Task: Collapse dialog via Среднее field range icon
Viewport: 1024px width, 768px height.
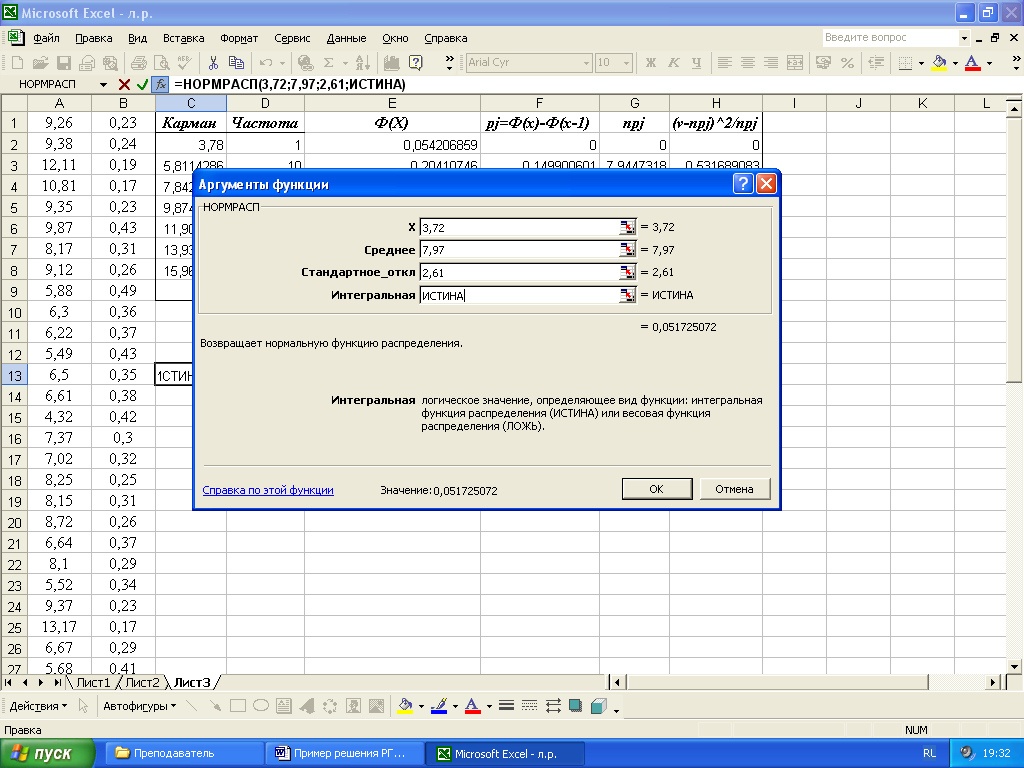Action: [627, 249]
